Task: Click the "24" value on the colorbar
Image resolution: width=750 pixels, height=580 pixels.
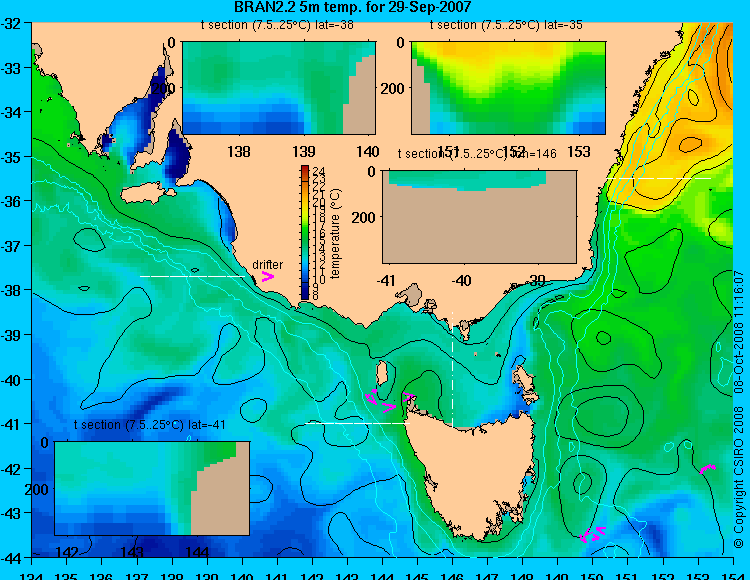Action: 319,171
